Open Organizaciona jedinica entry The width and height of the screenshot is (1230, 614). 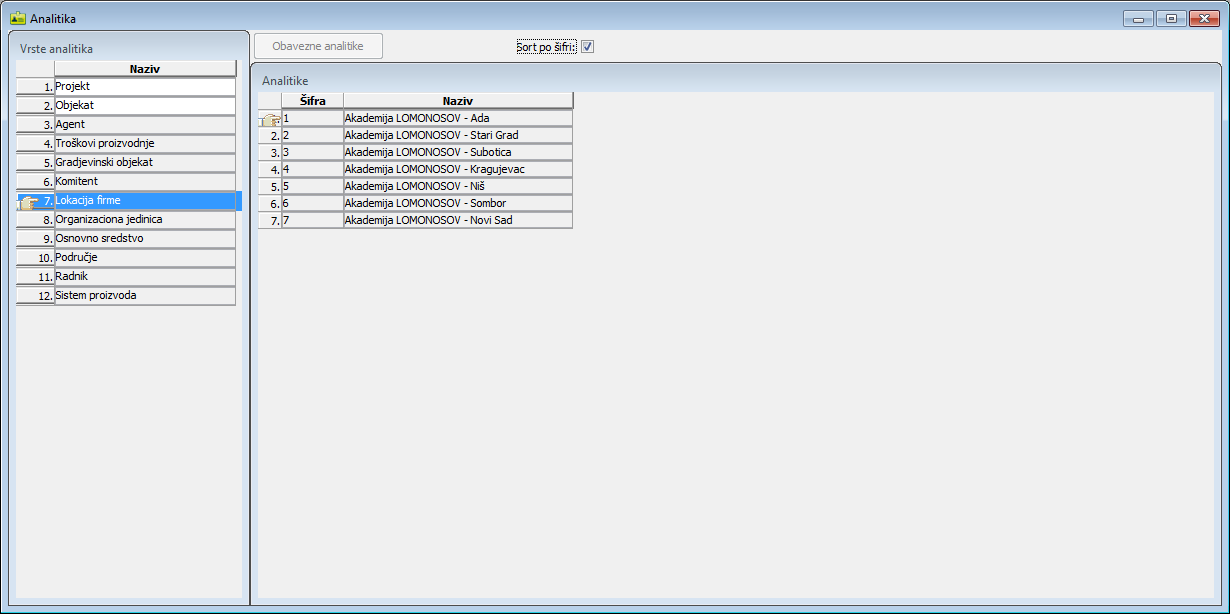[144, 219]
